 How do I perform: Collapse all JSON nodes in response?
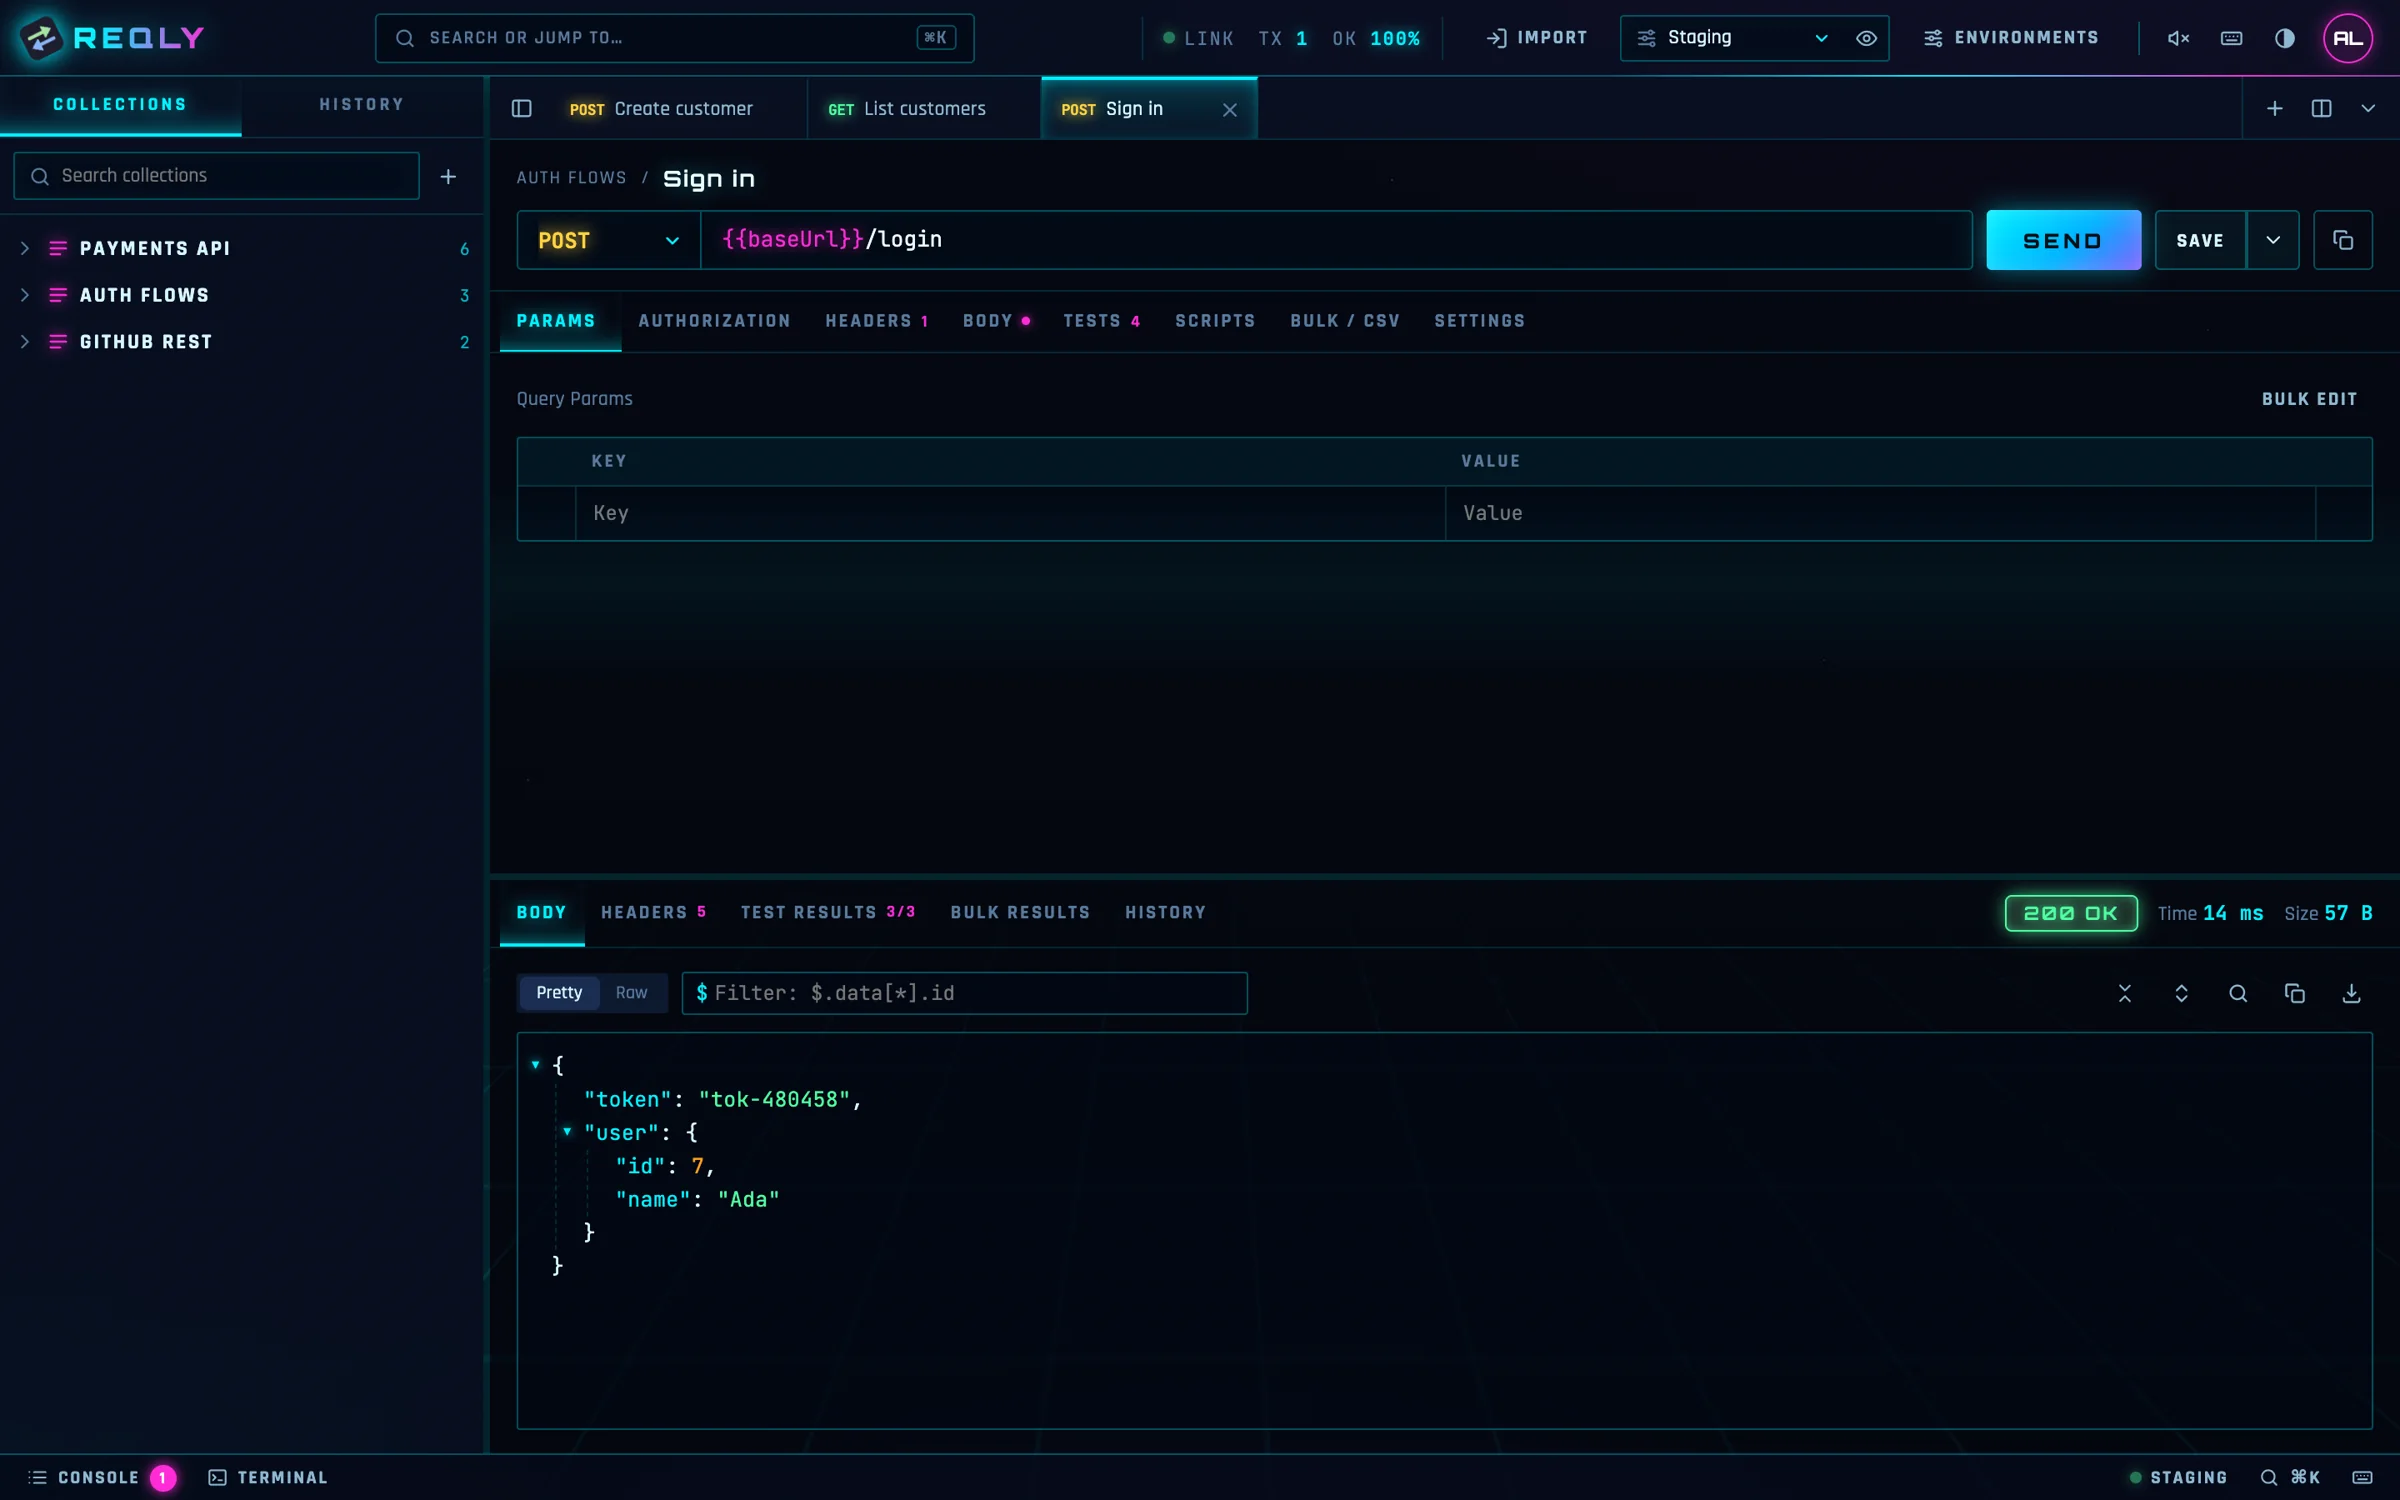[x=2124, y=993]
